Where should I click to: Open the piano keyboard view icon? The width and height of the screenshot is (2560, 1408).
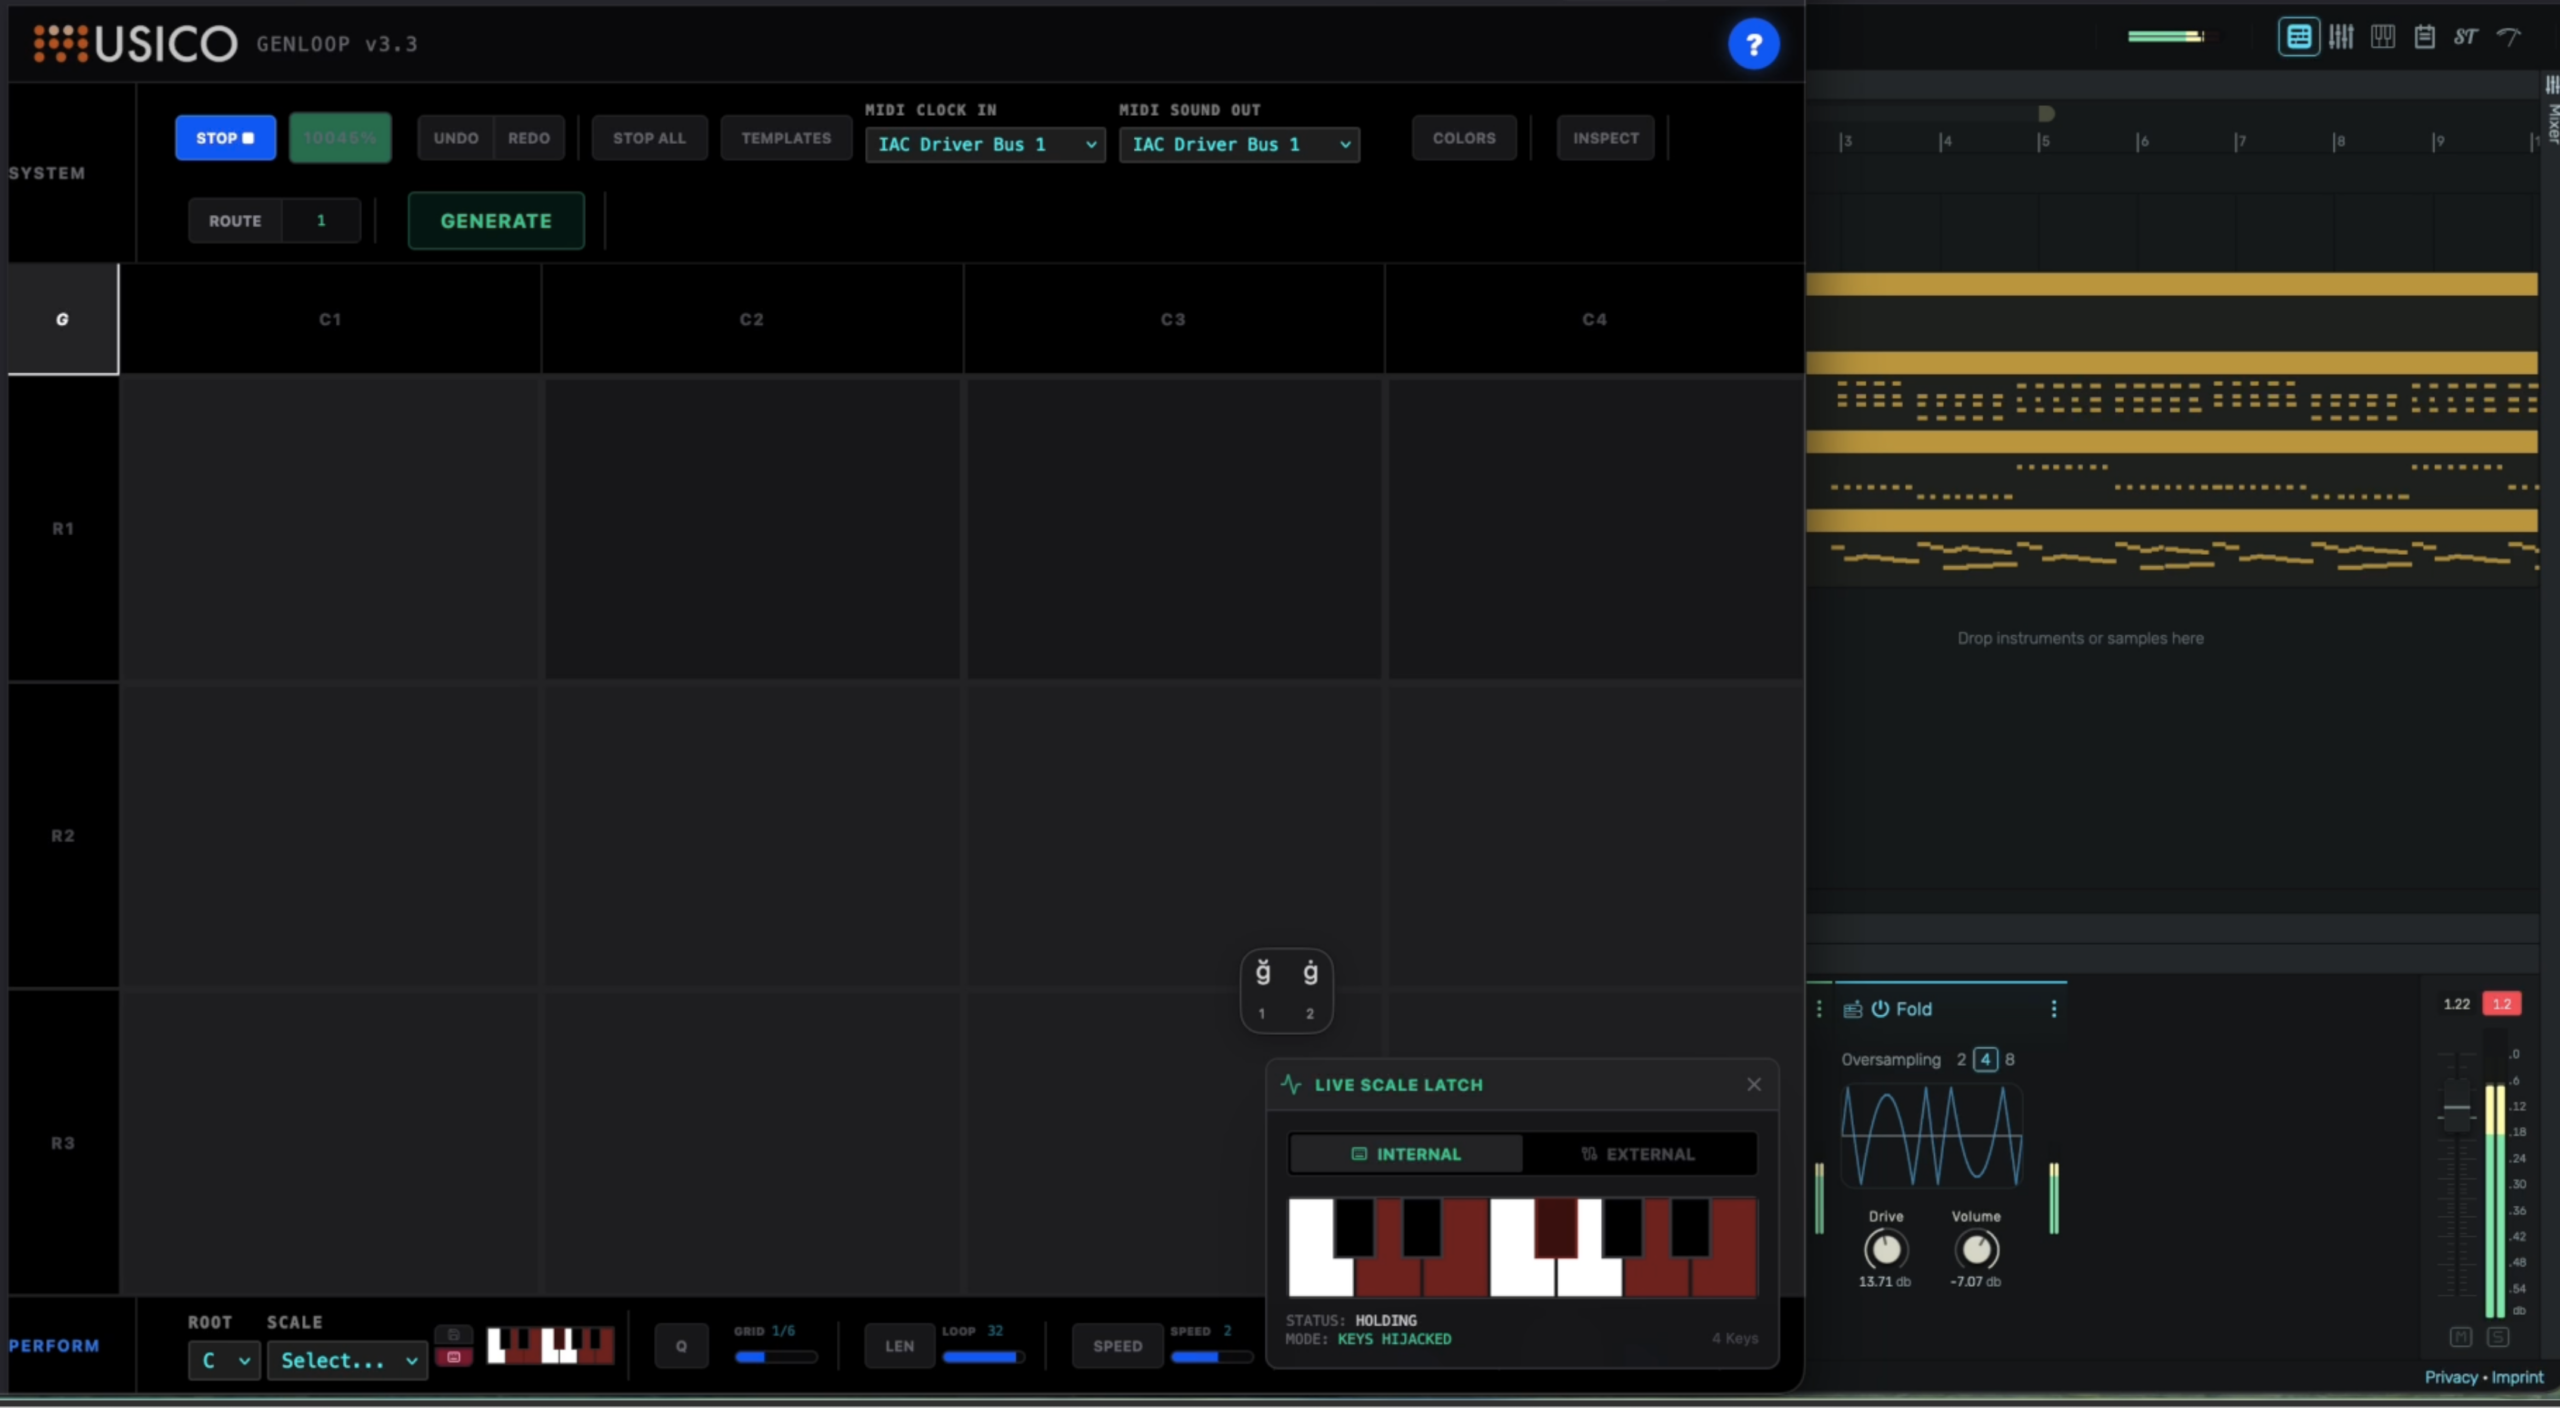(x=2382, y=37)
